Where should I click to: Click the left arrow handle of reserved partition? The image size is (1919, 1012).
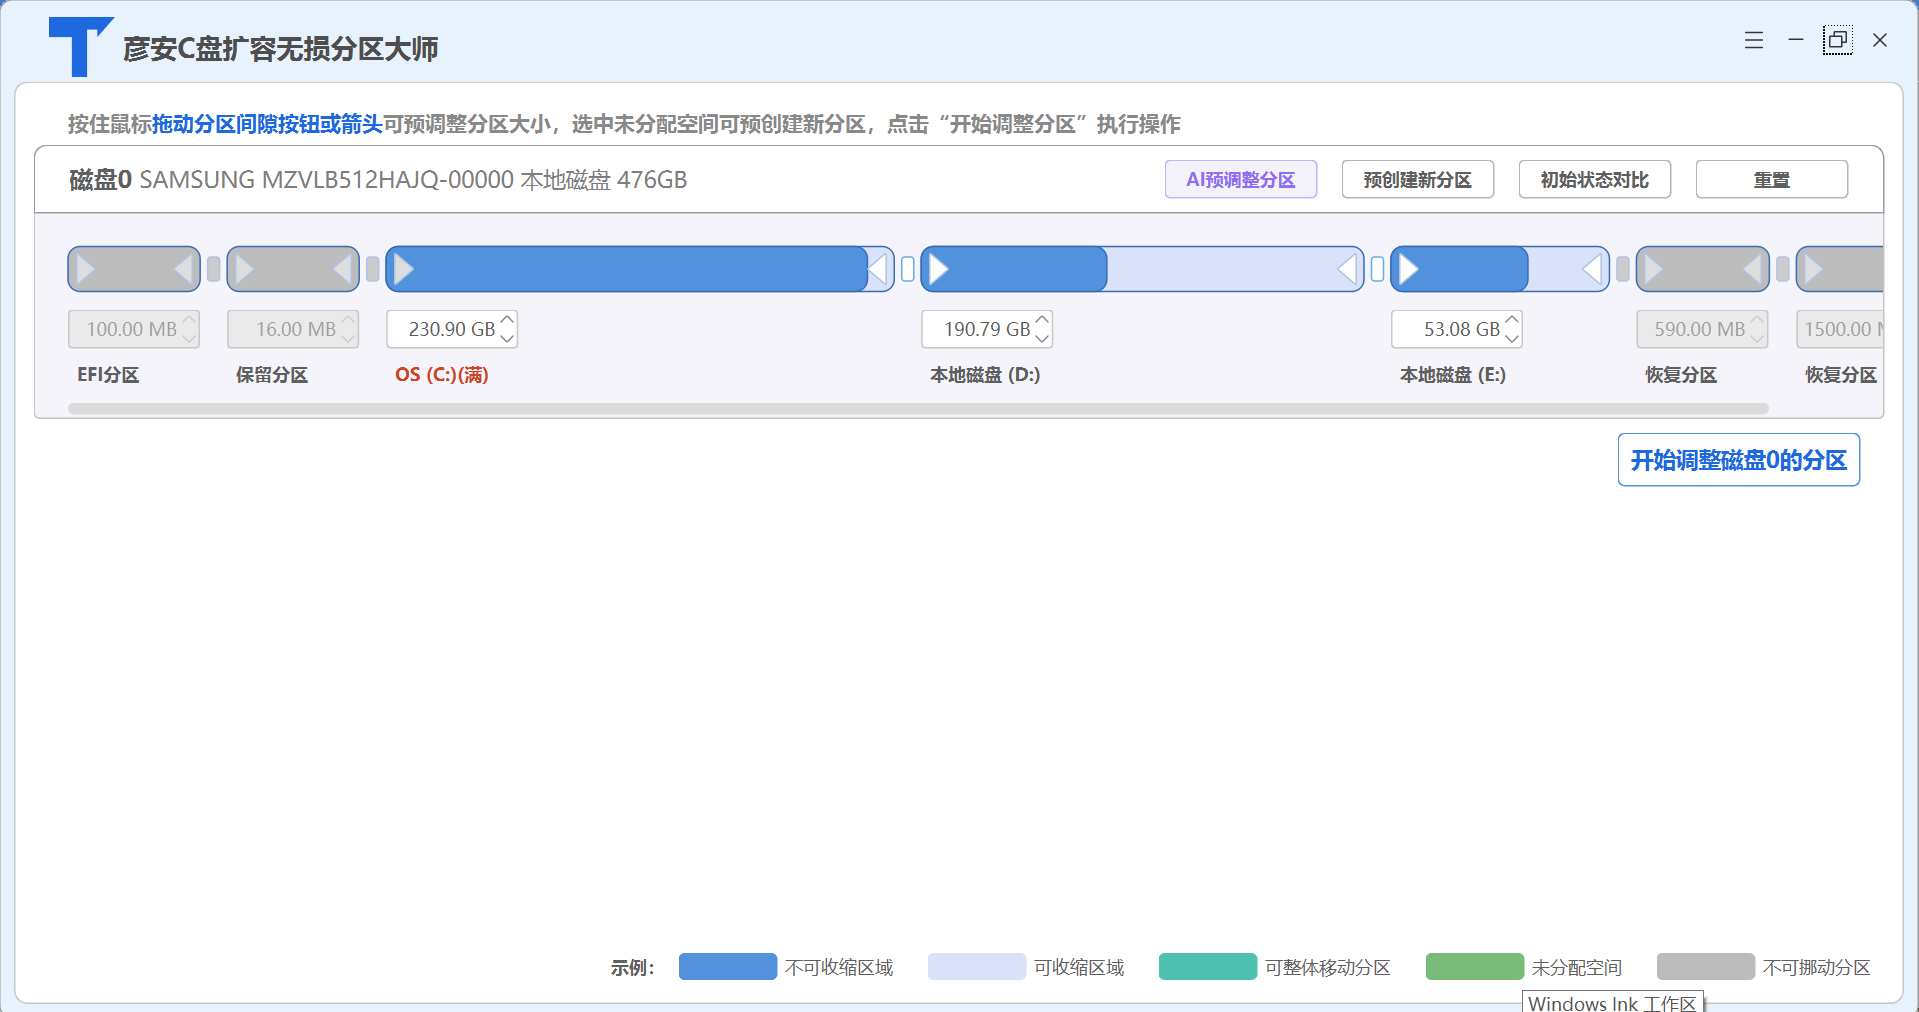(x=245, y=269)
